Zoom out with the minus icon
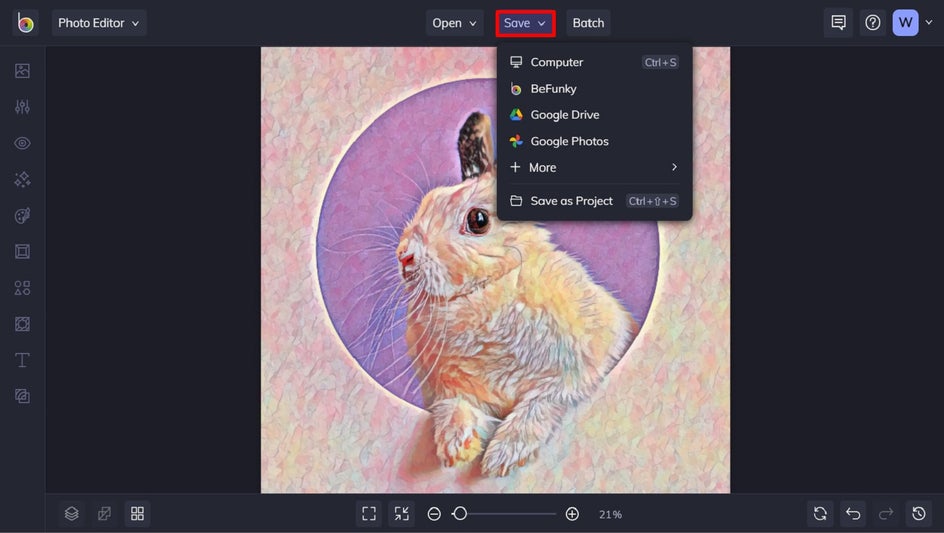 pos(434,514)
